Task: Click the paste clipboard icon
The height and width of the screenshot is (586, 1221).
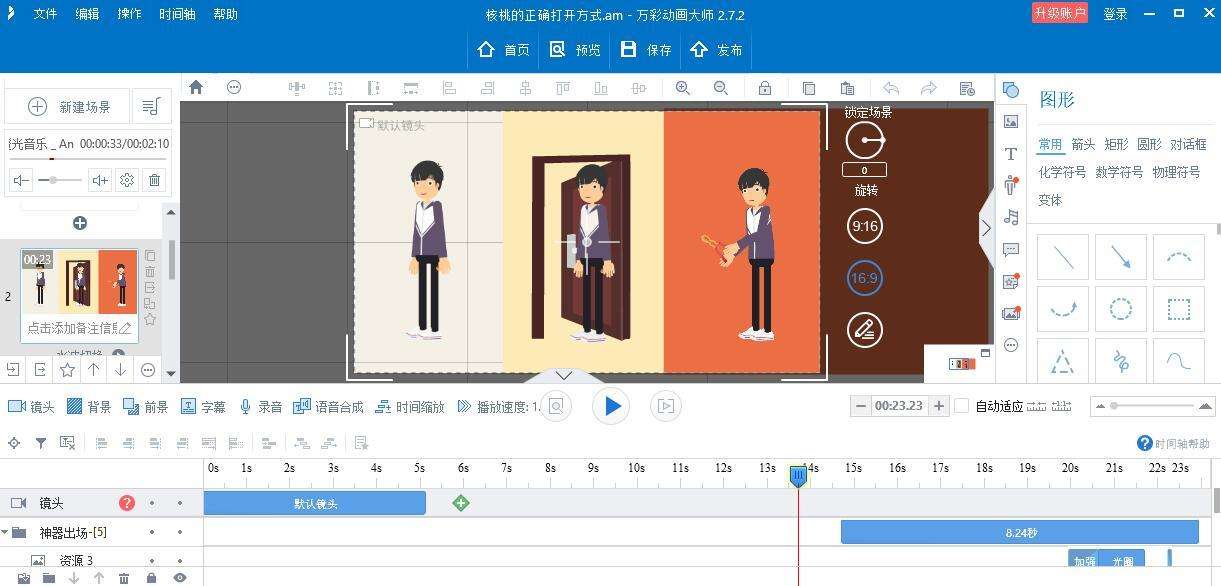Action: [847, 88]
